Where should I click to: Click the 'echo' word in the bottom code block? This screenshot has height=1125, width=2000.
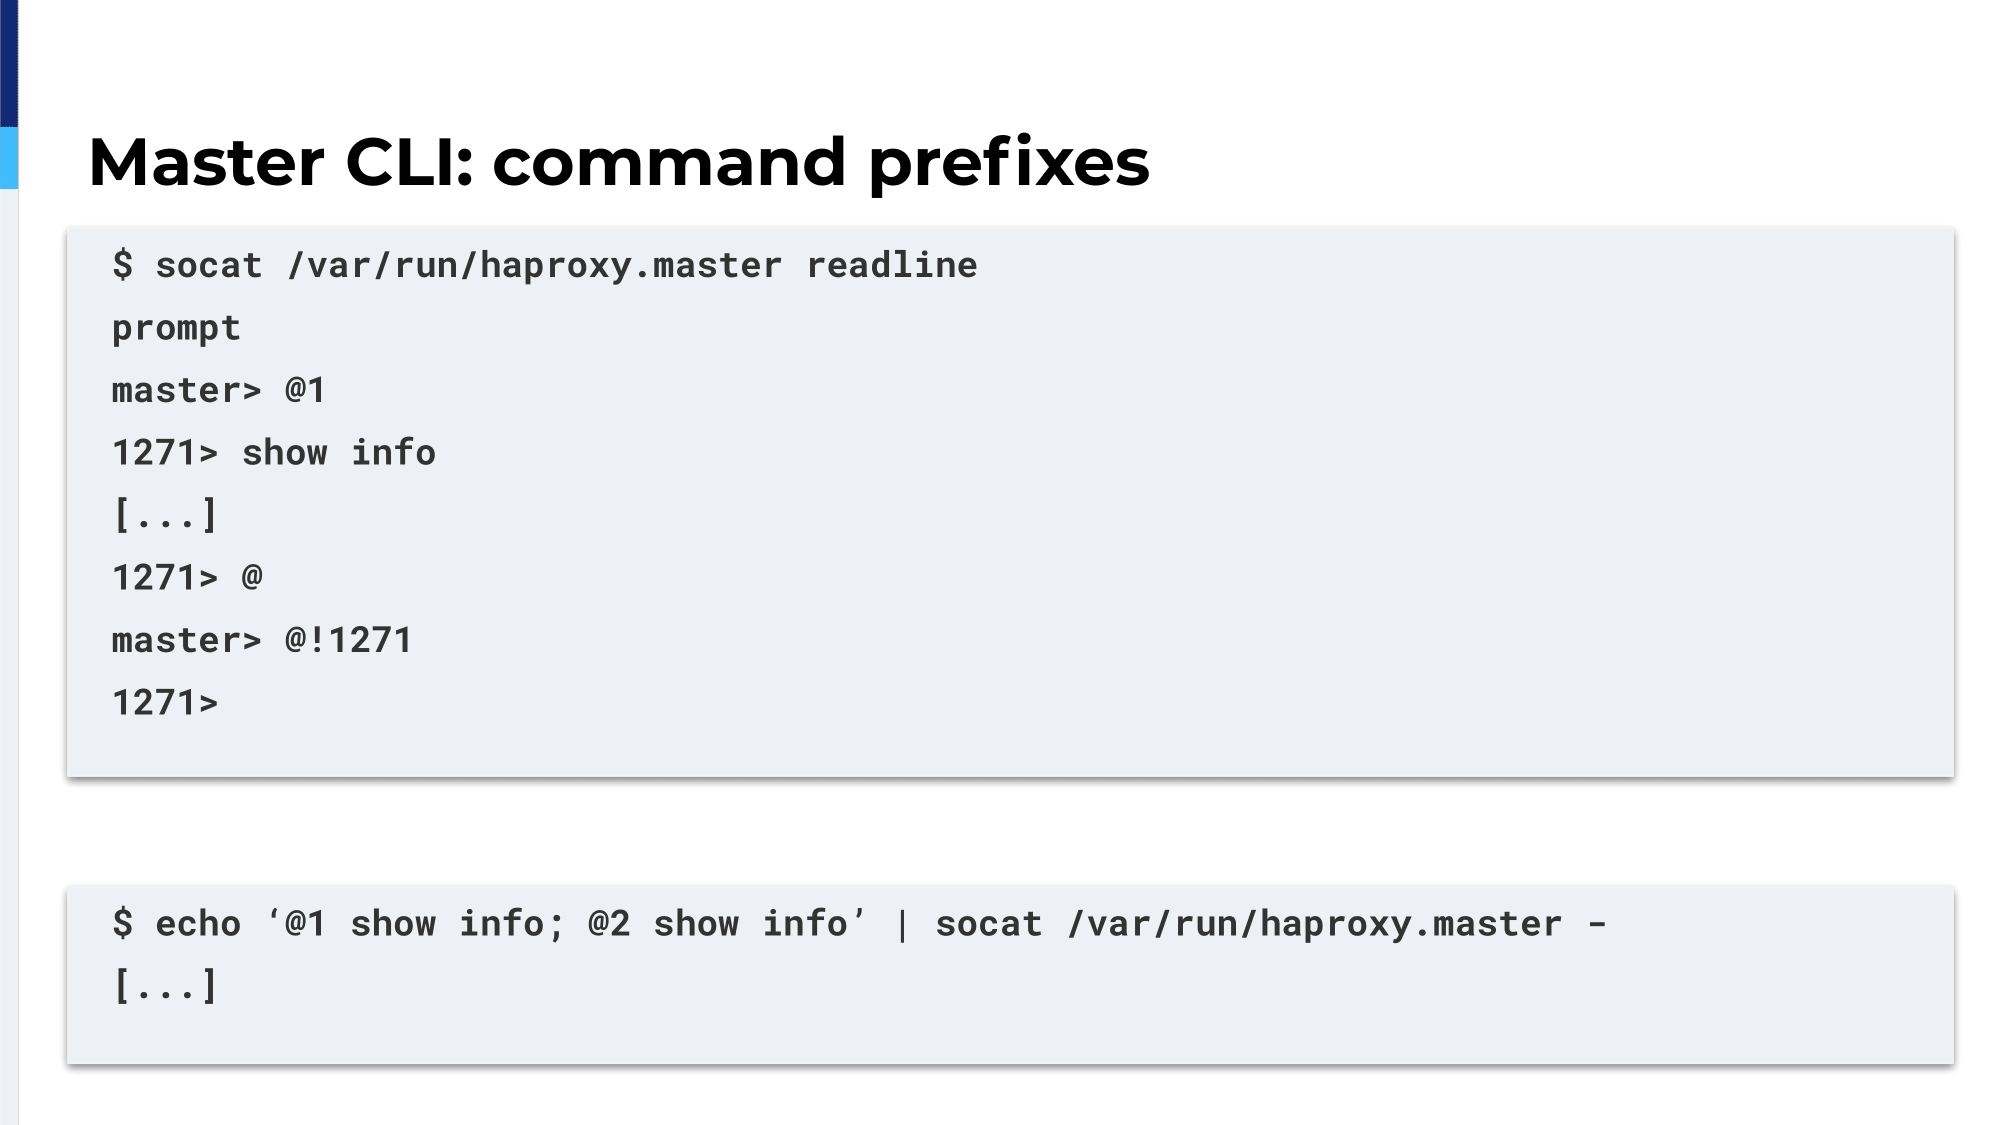pos(198,924)
